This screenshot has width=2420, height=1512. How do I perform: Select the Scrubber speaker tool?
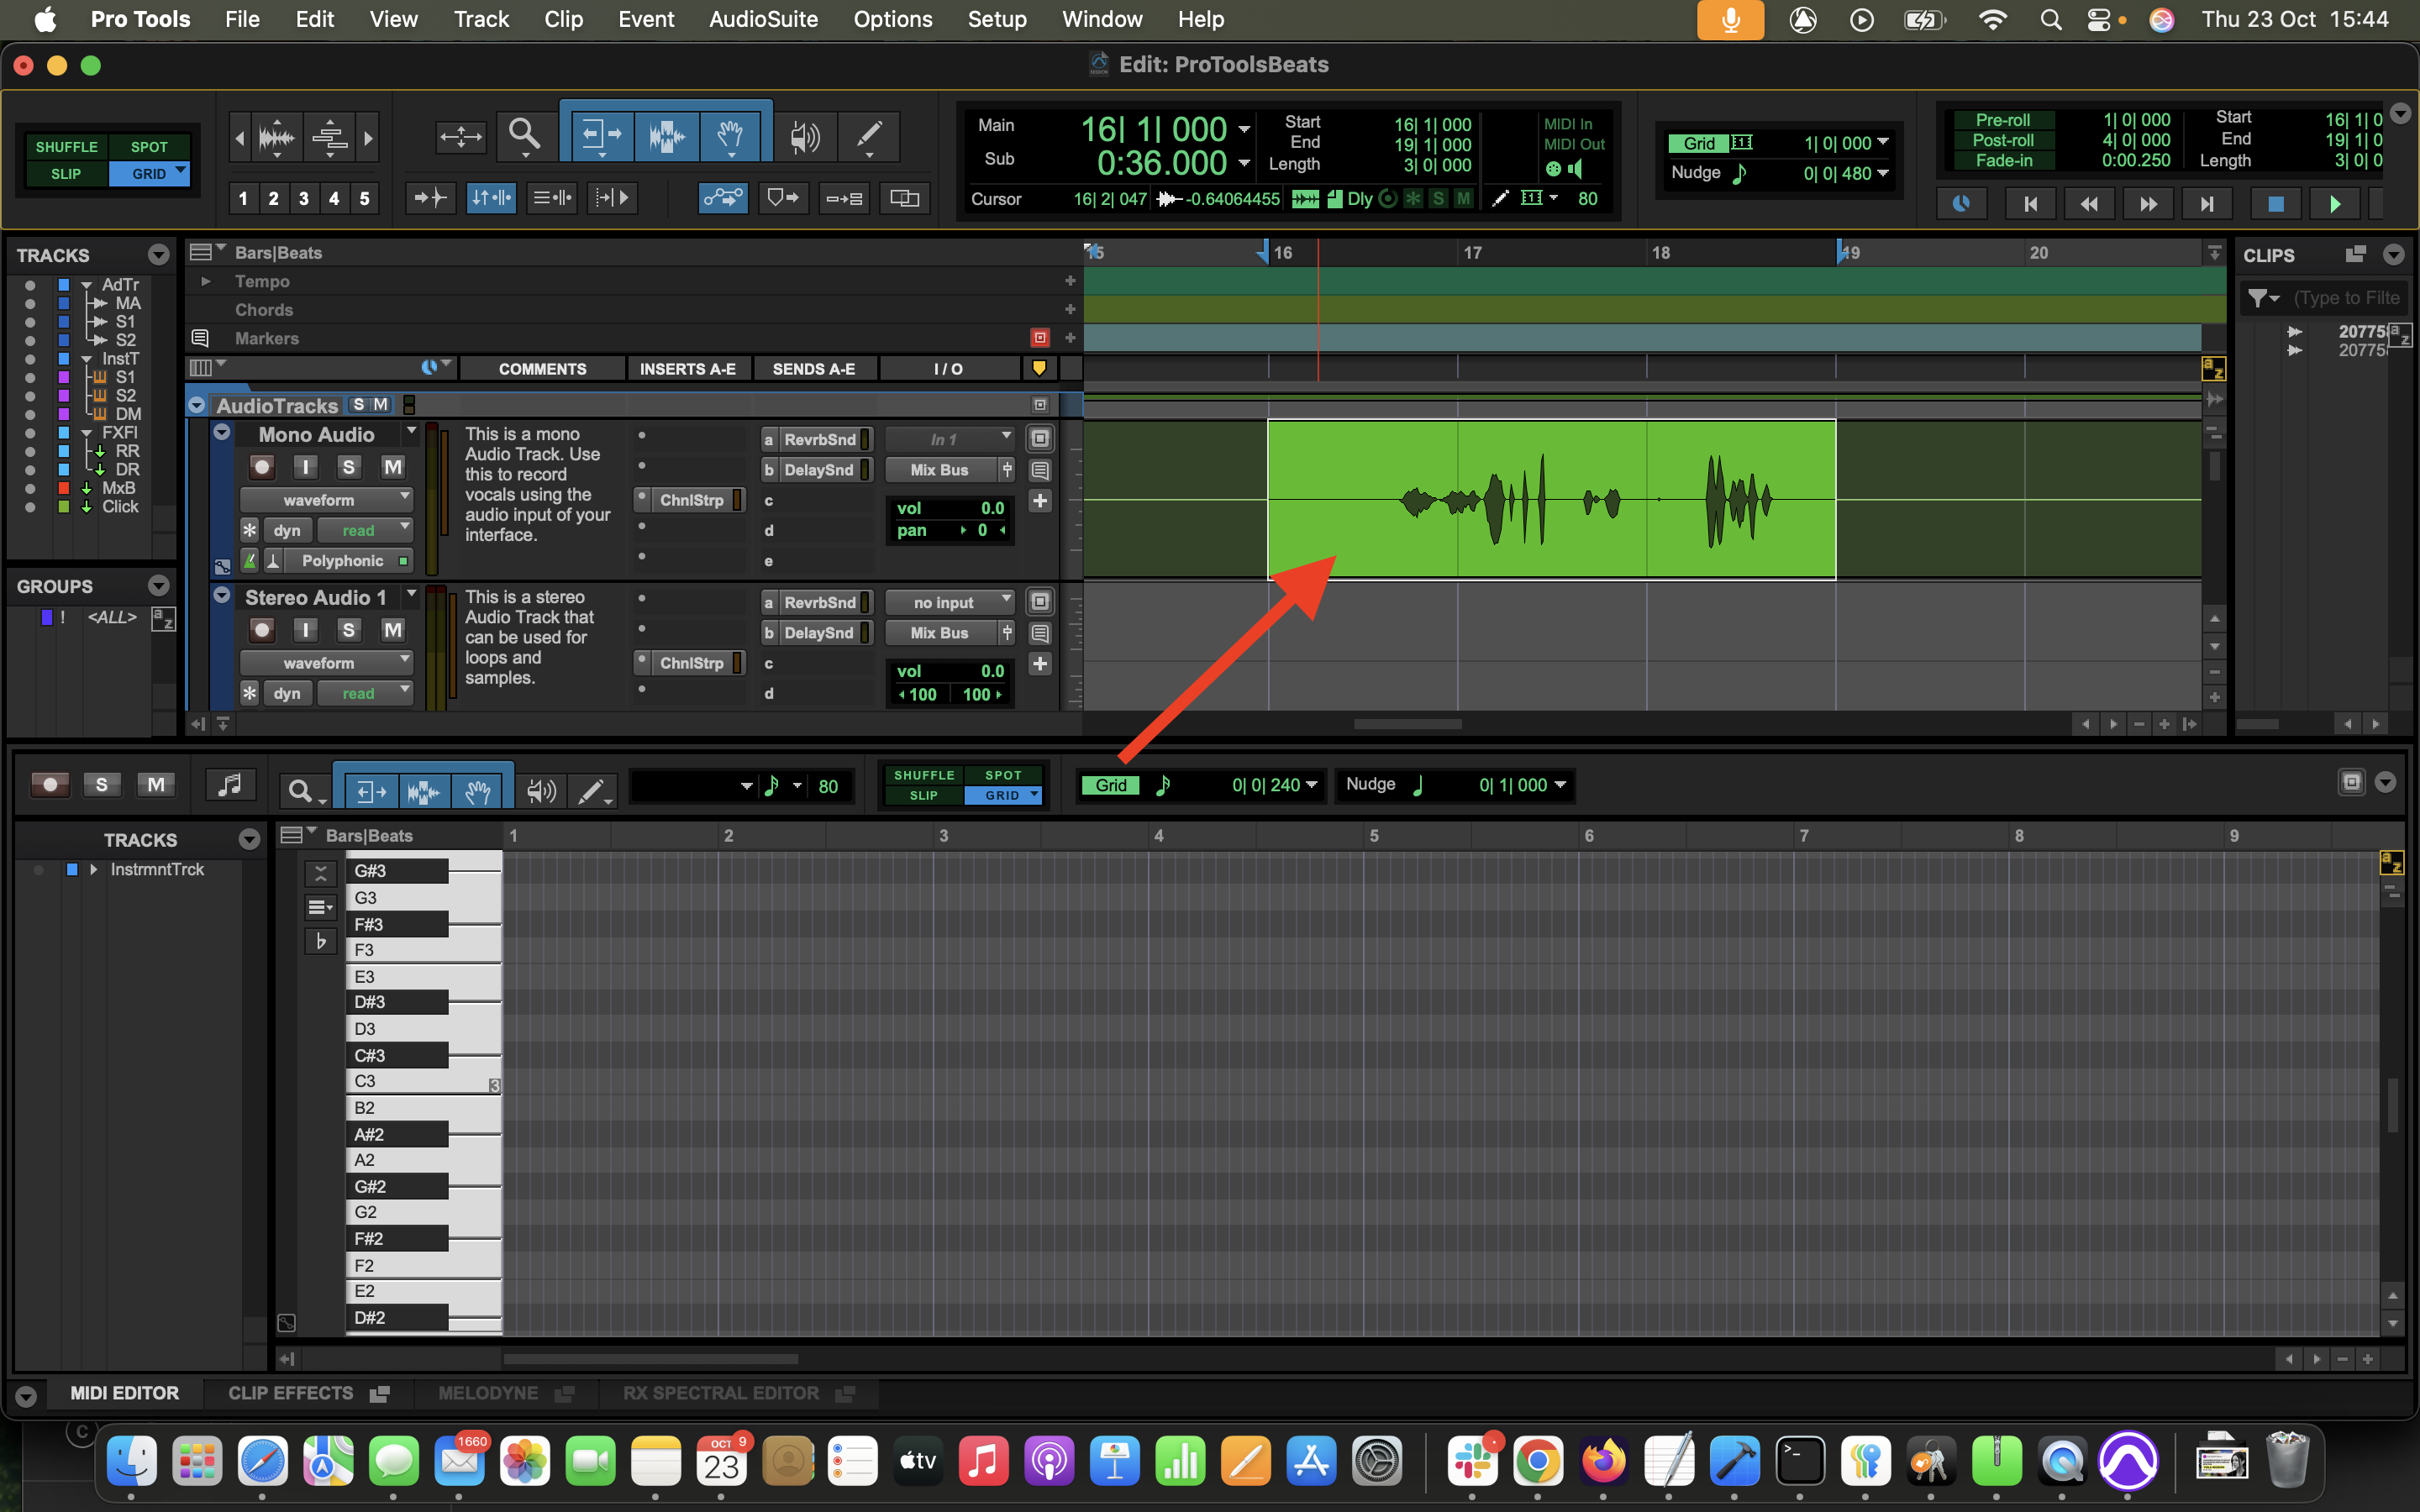[x=804, y=136]
